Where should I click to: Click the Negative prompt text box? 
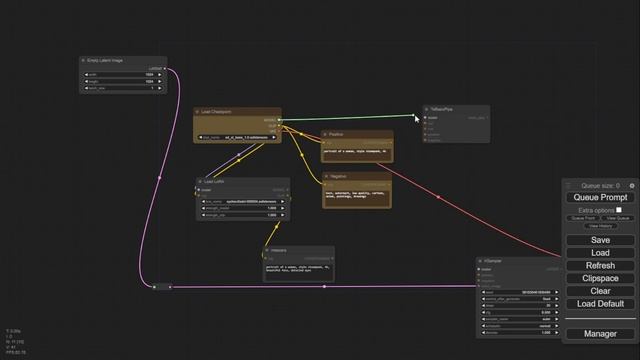[357, 199]
